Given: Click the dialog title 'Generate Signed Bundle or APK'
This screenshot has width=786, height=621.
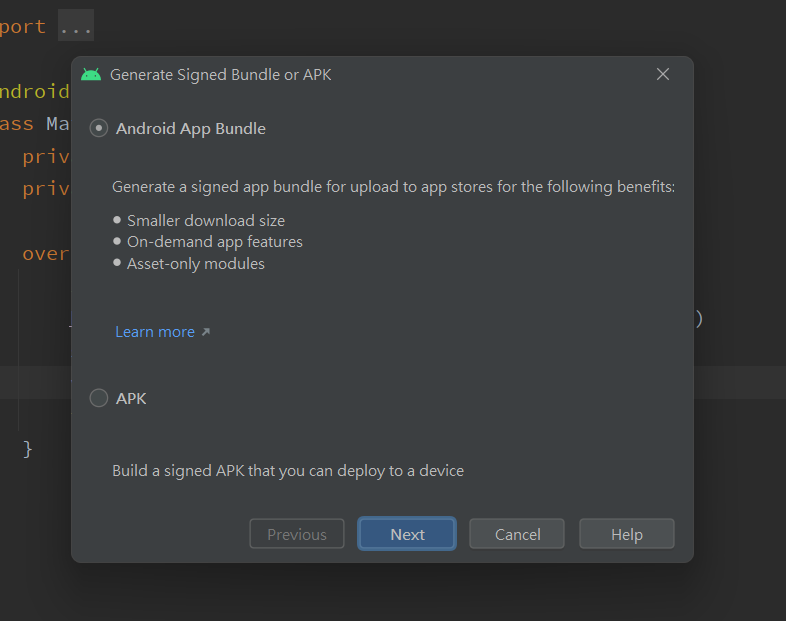Looking at the screenshot, I should (221, 75).
